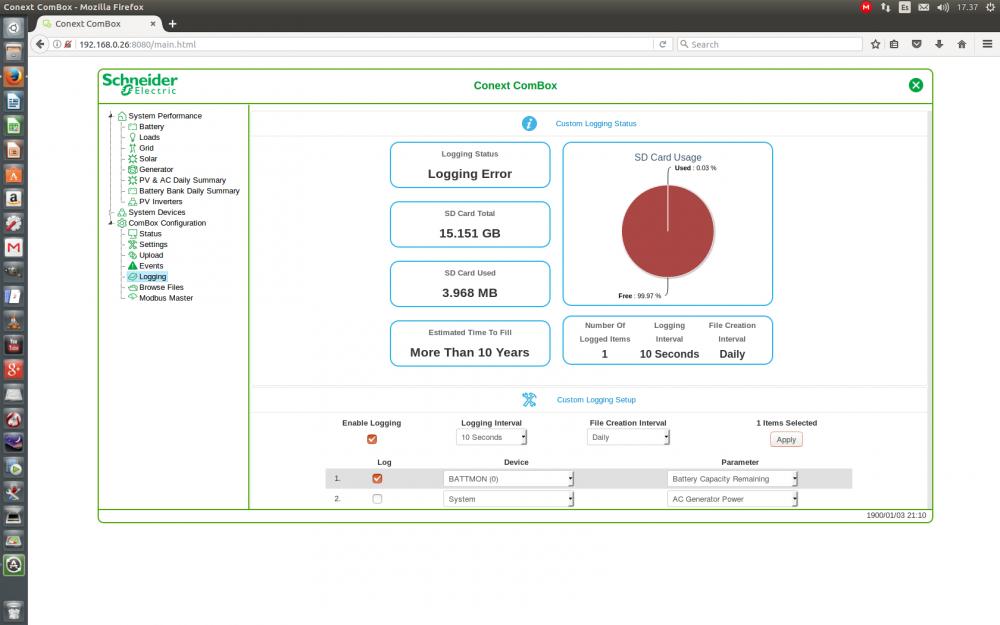Viewport: 1000px width, 625px height.
Task: Click the More Than 10 Years value
Action: coord(470,352)
